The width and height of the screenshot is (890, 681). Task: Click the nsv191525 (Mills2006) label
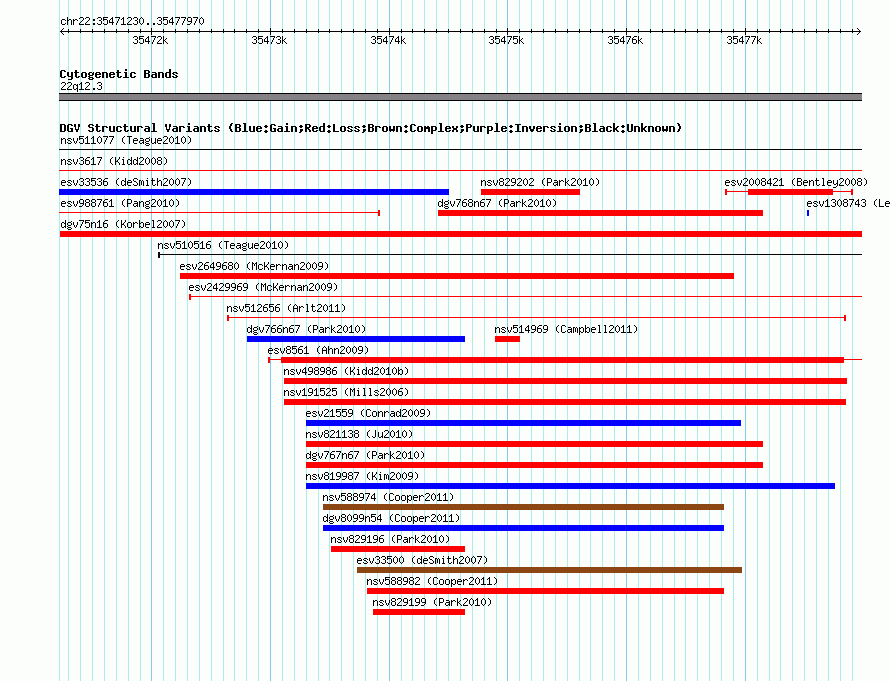[346, 392]
